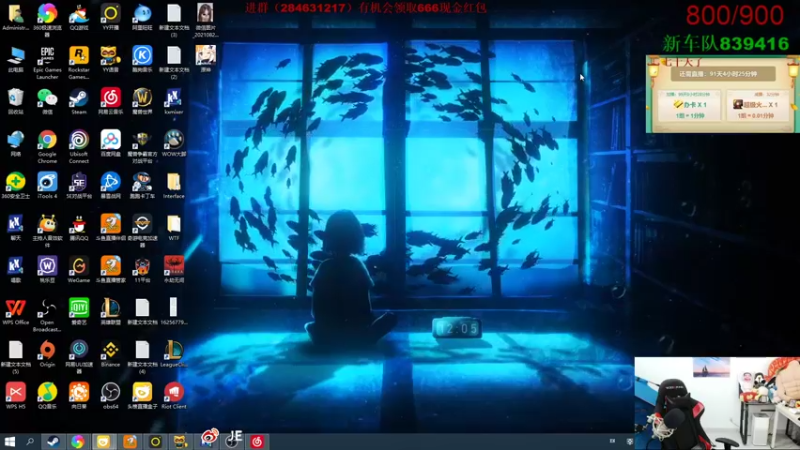Launch the WeGame shortcut
Image resolution: width=800 pixels, height=450 pixels.
[79, 269]
